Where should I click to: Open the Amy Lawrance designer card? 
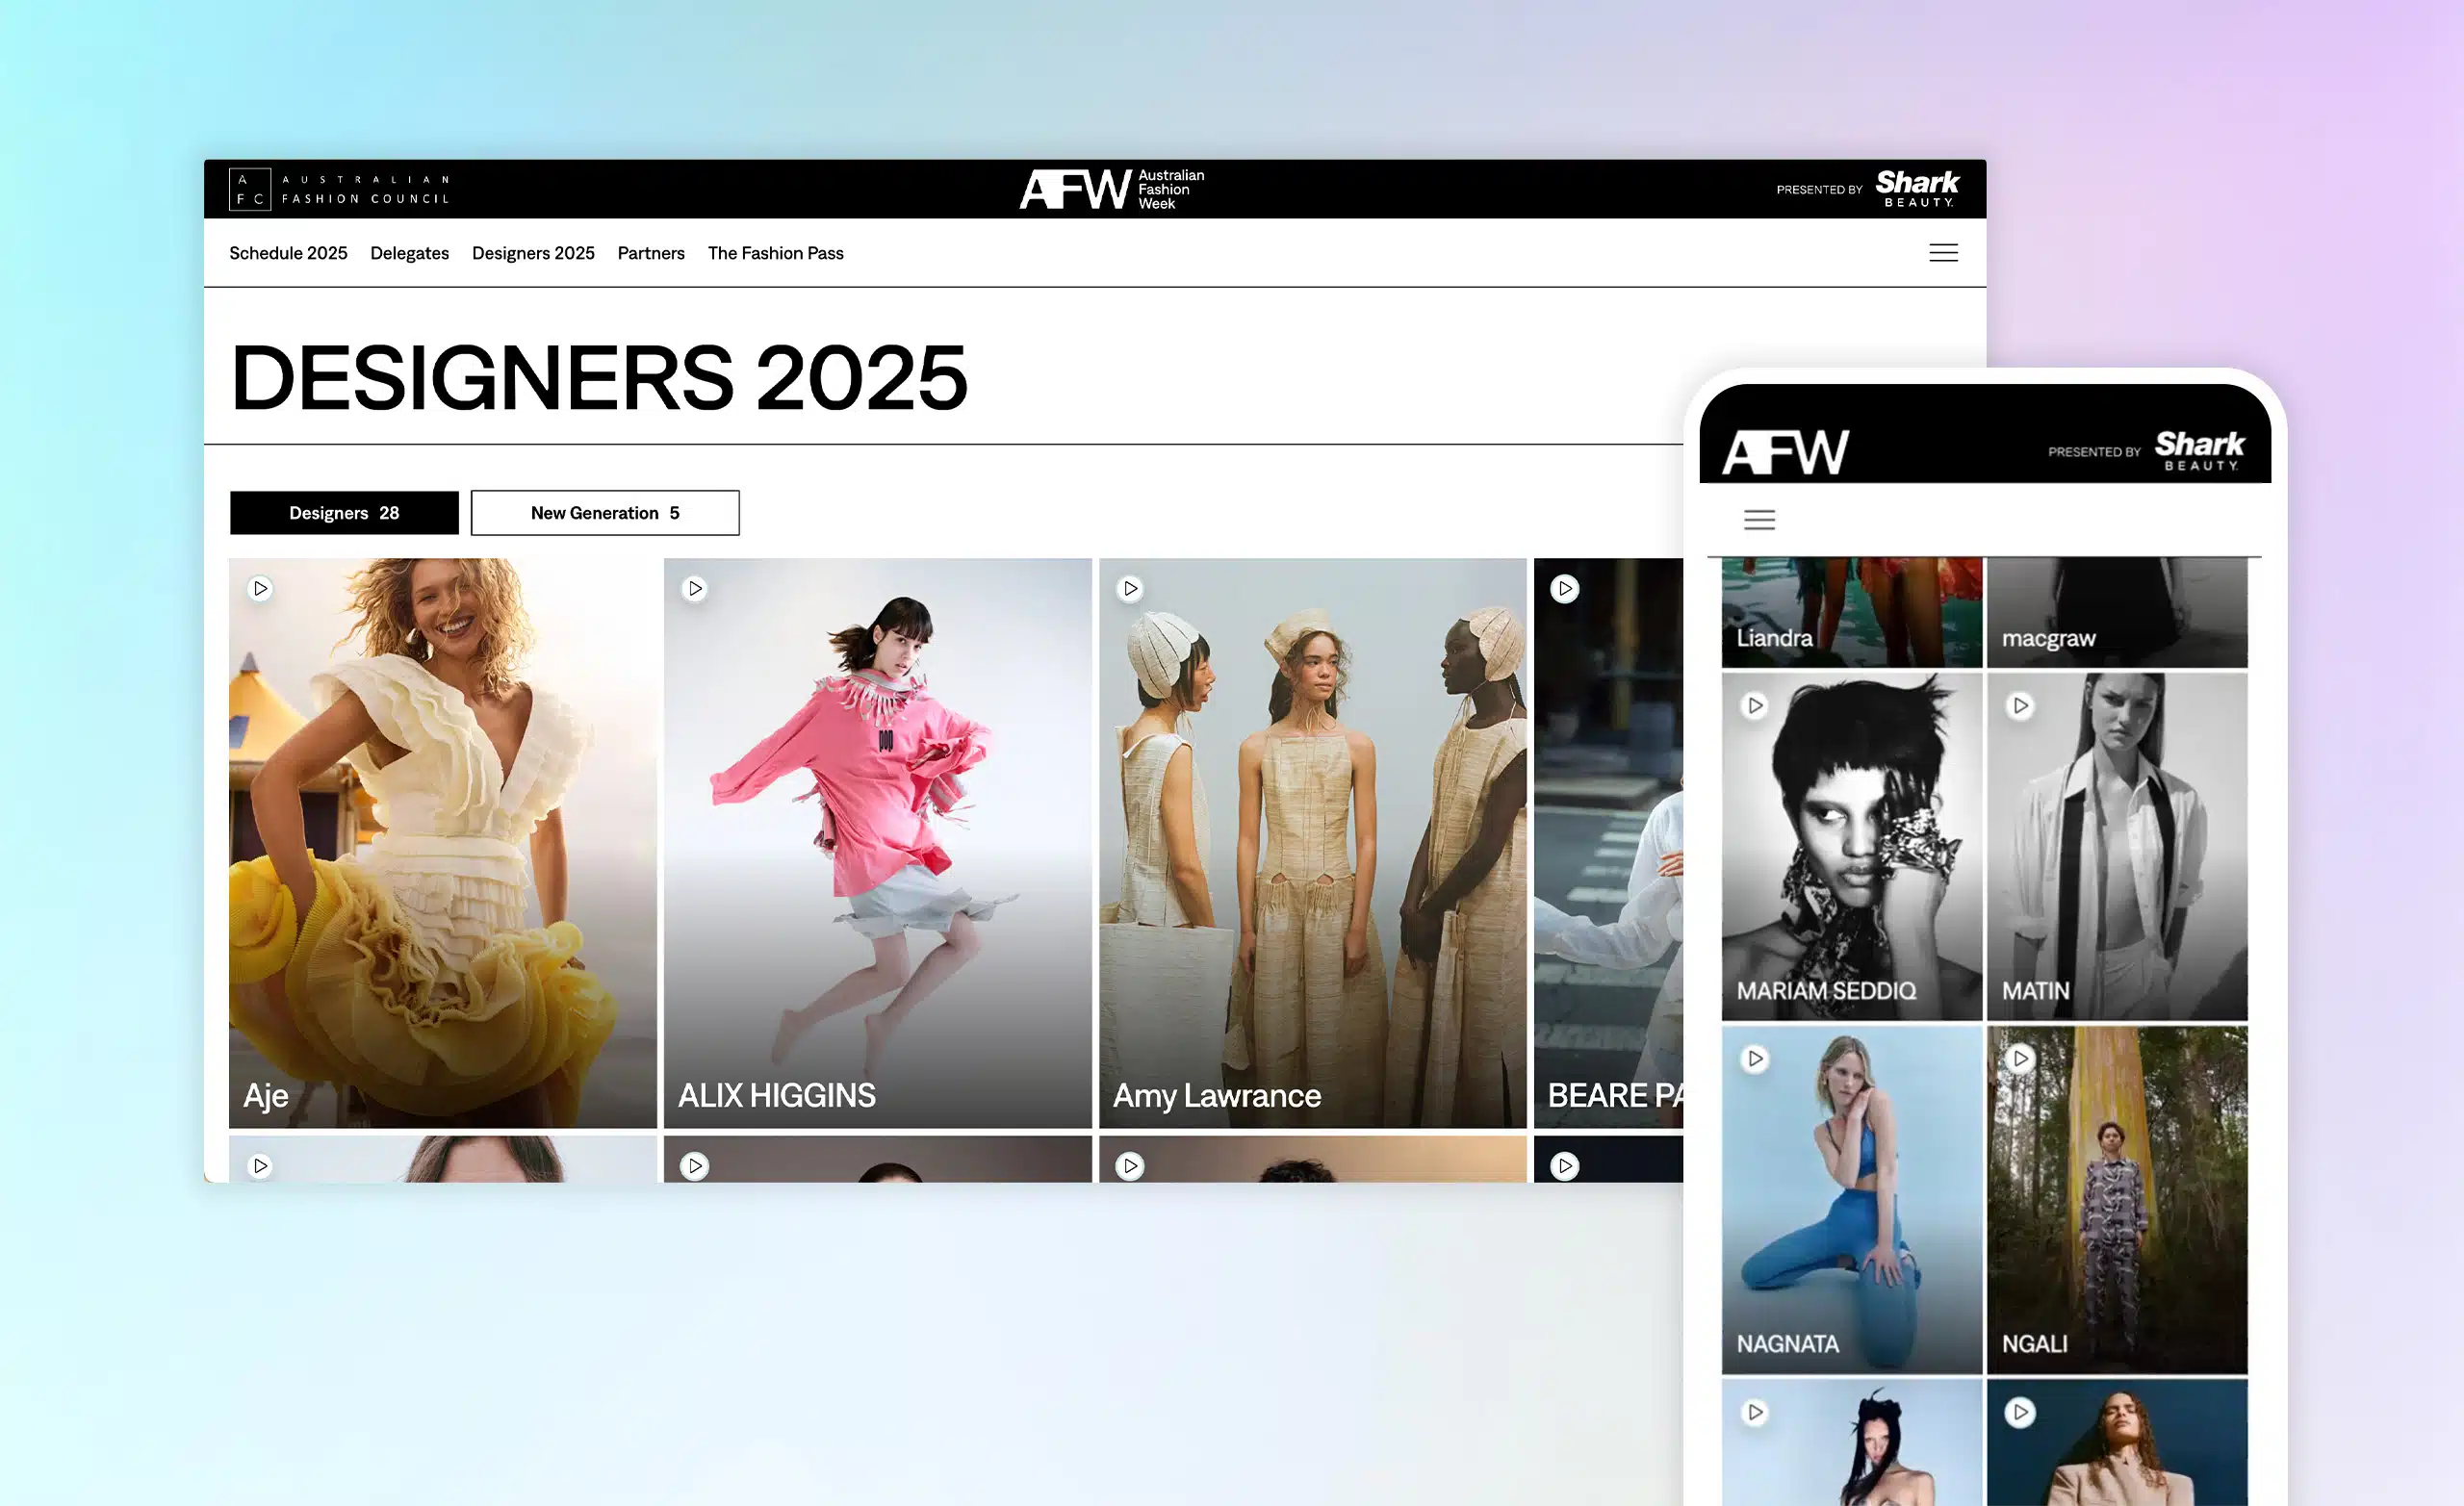click(x=1313, y=843)
